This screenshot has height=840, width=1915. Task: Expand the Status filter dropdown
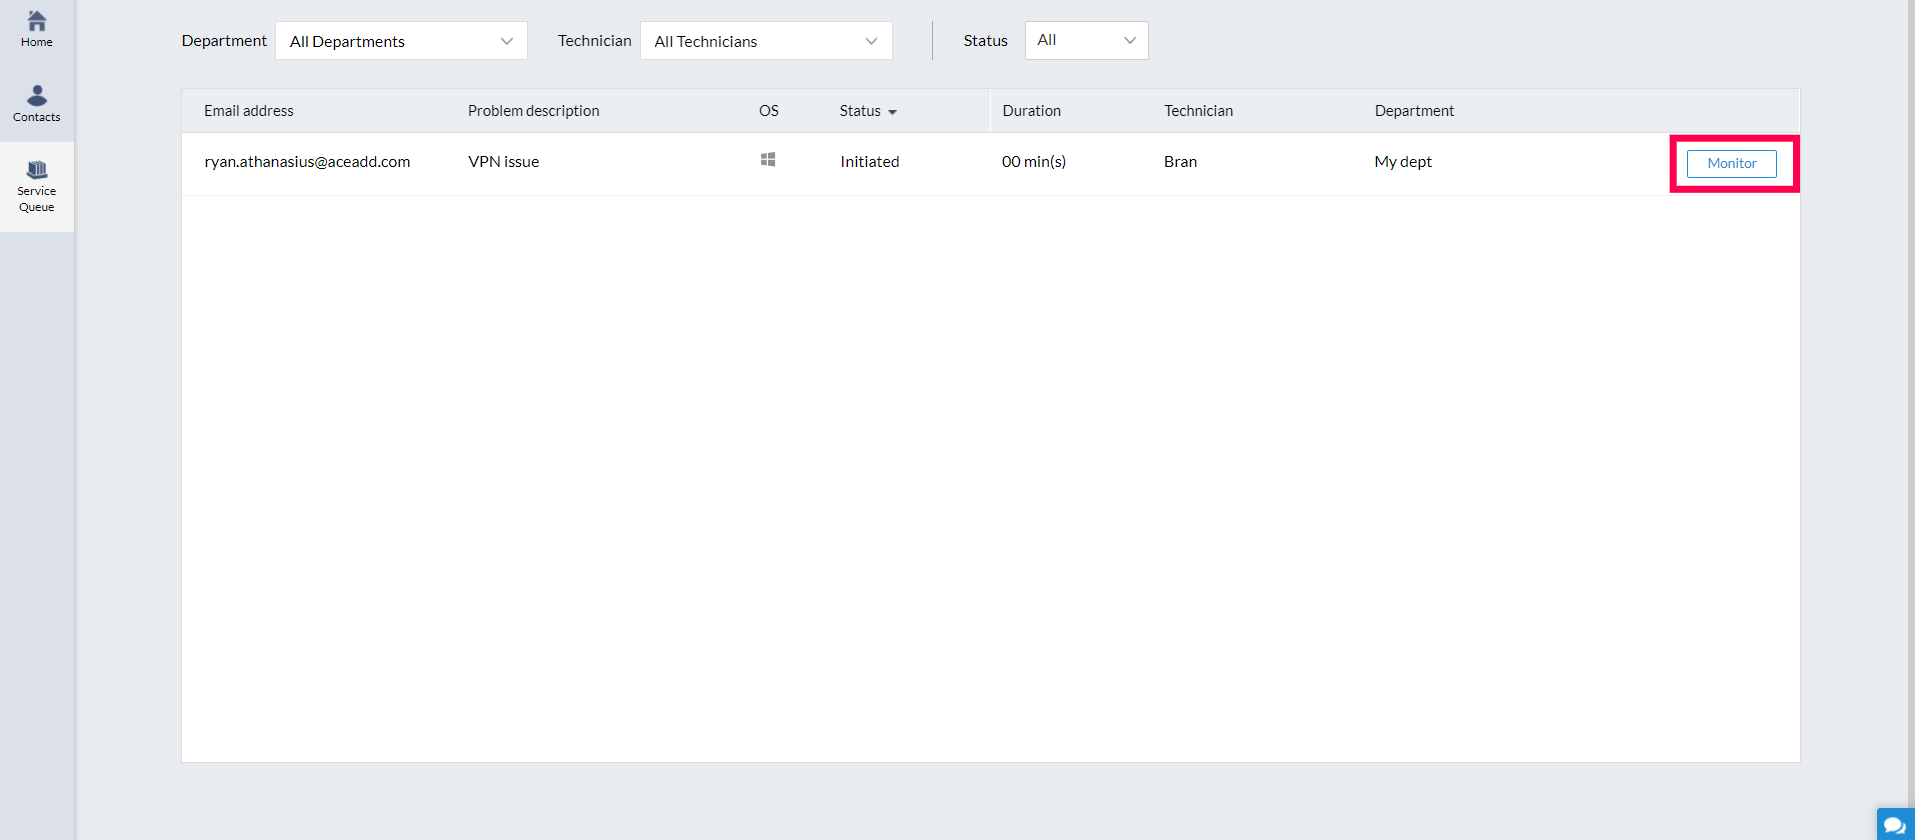coord(1086,41)
